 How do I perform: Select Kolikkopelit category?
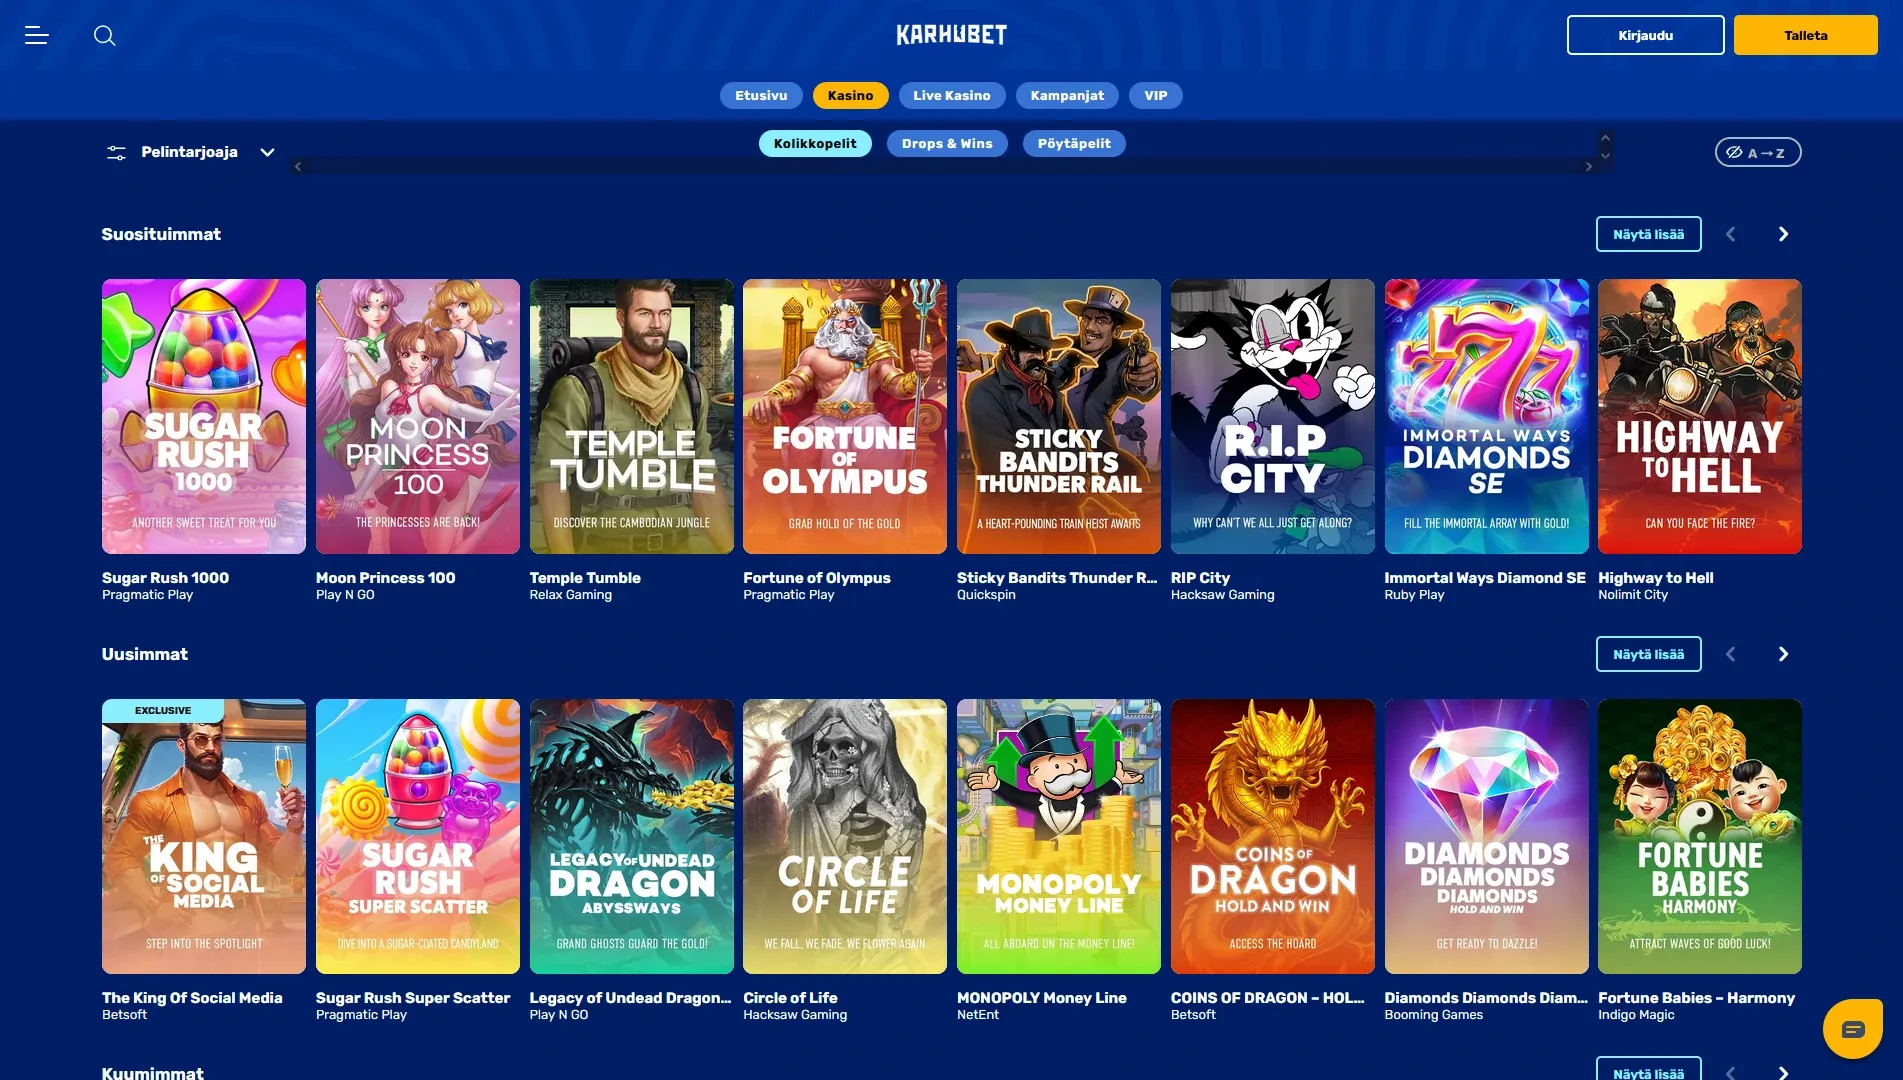[815, 143]
